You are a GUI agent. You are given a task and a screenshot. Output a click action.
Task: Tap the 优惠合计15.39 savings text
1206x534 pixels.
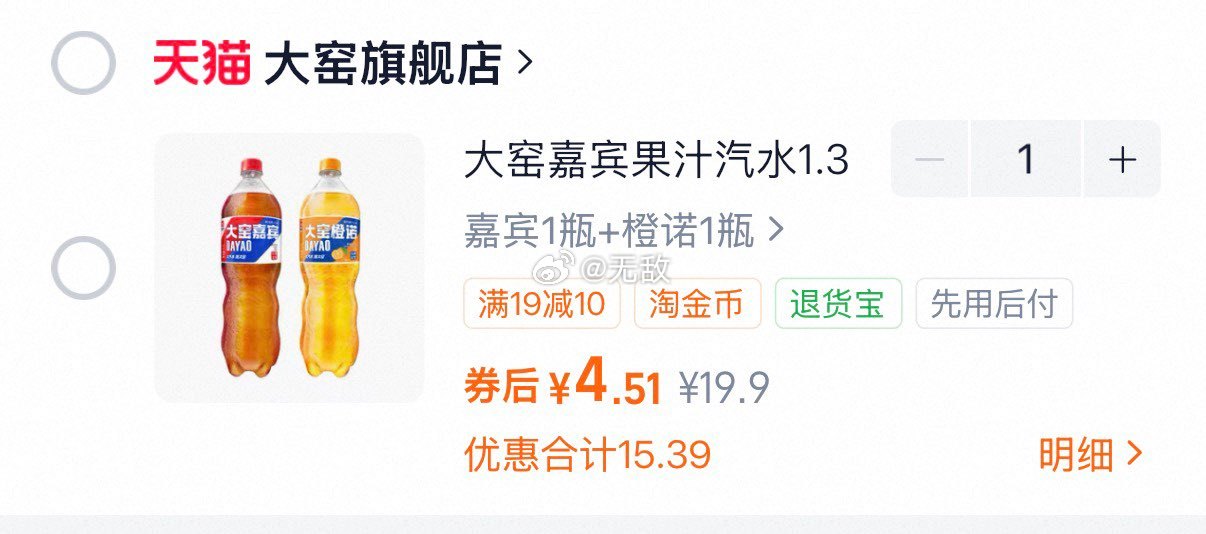(x=587, y=455)
